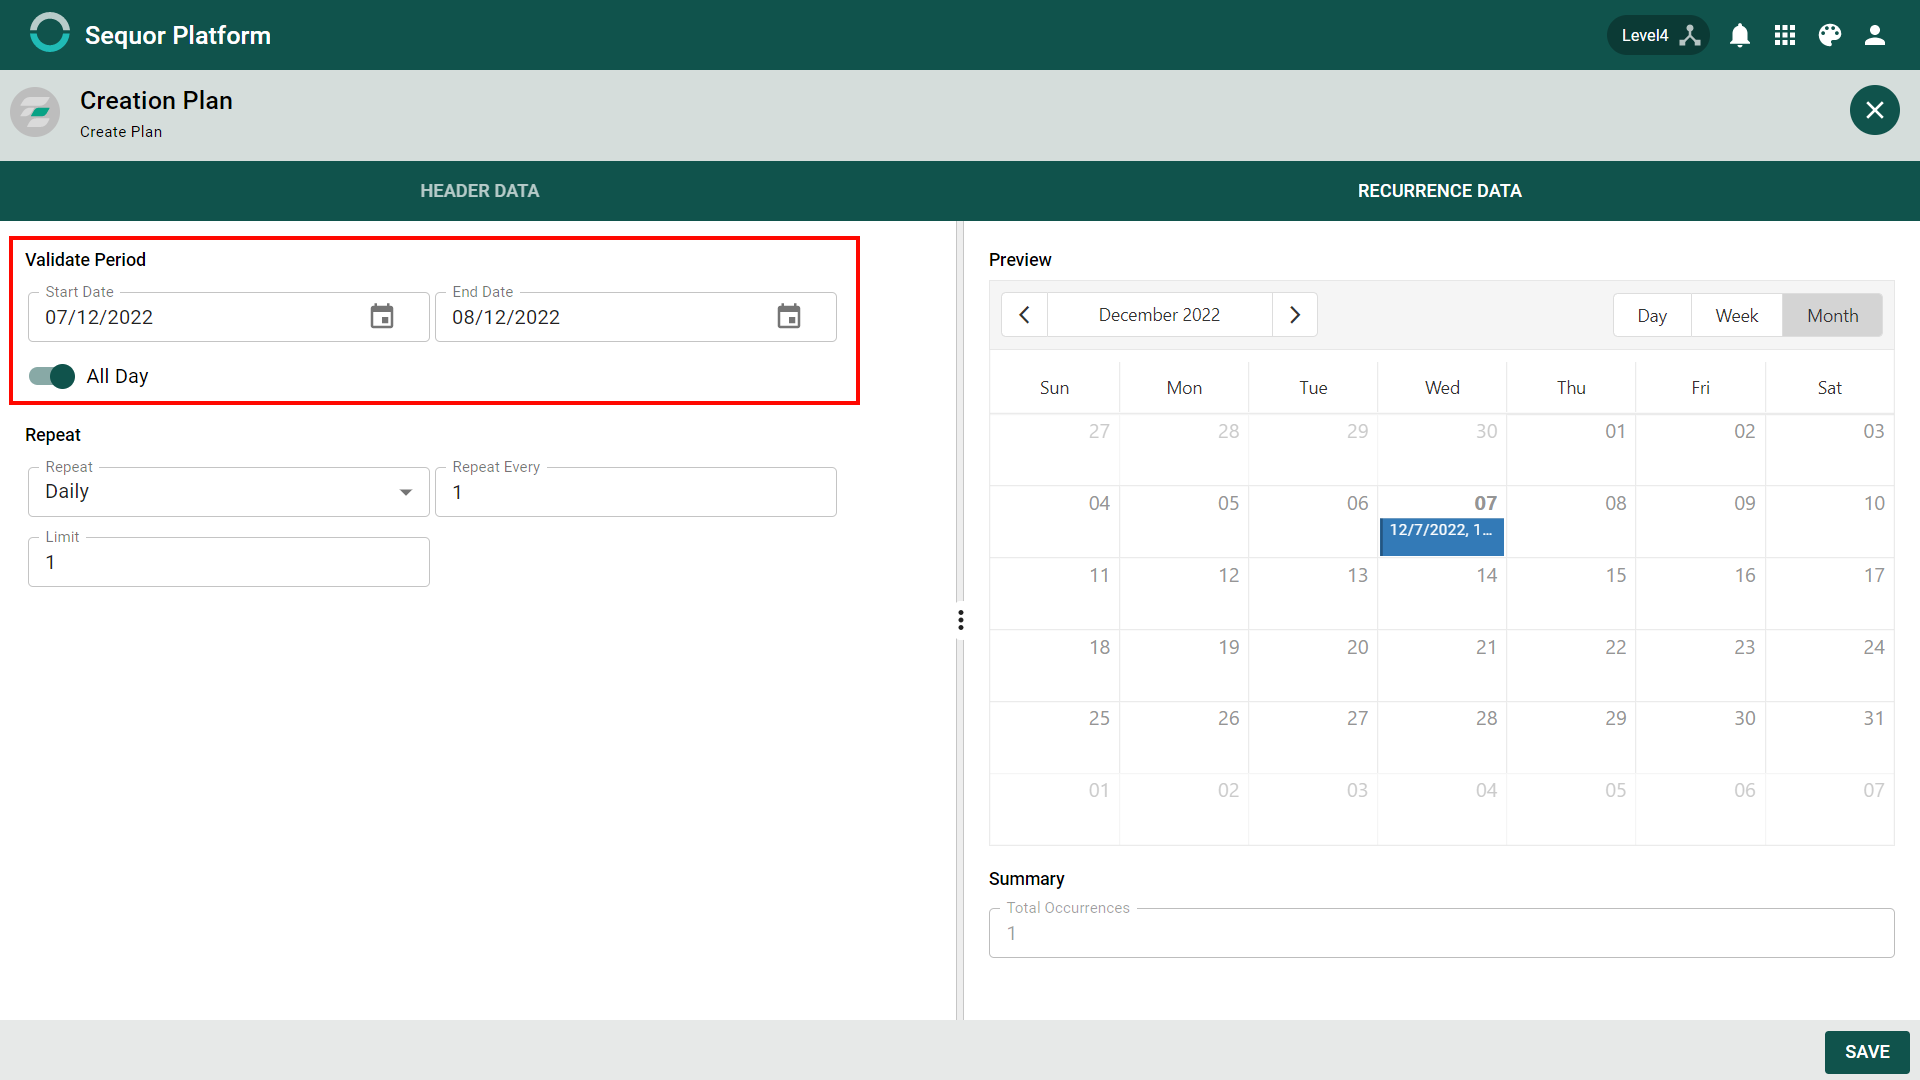Open the user account icon
This screenshot has height=1080, width=1920.
(x=1875, y=36)
